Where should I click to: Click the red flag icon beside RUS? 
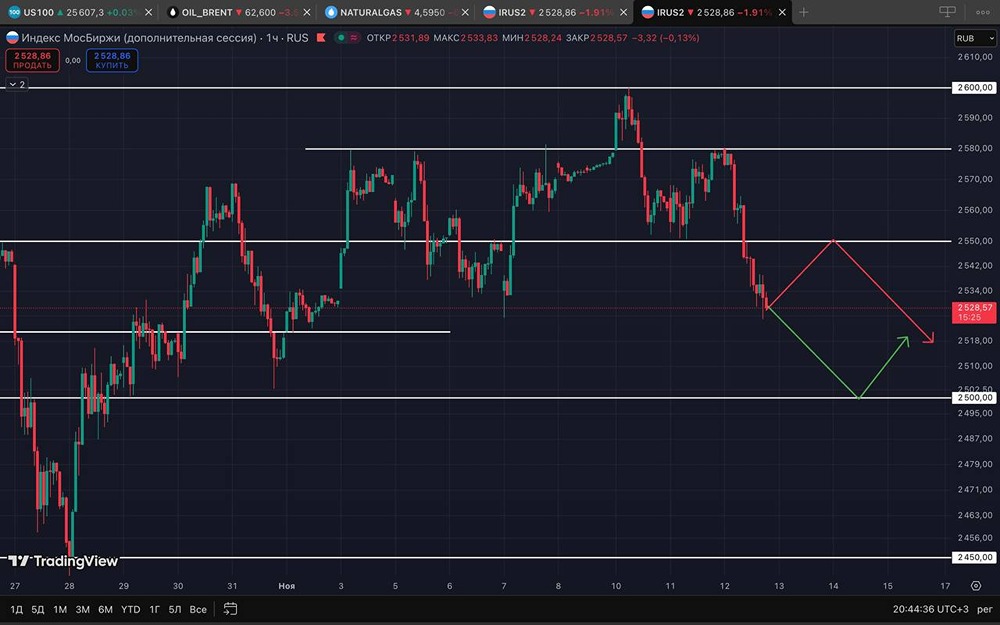click(x=321, y=38)
